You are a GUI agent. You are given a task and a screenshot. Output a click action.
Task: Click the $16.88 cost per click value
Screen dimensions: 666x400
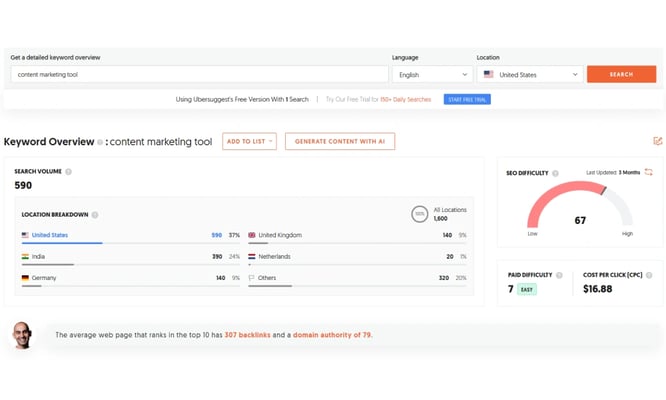coord(598,289)
